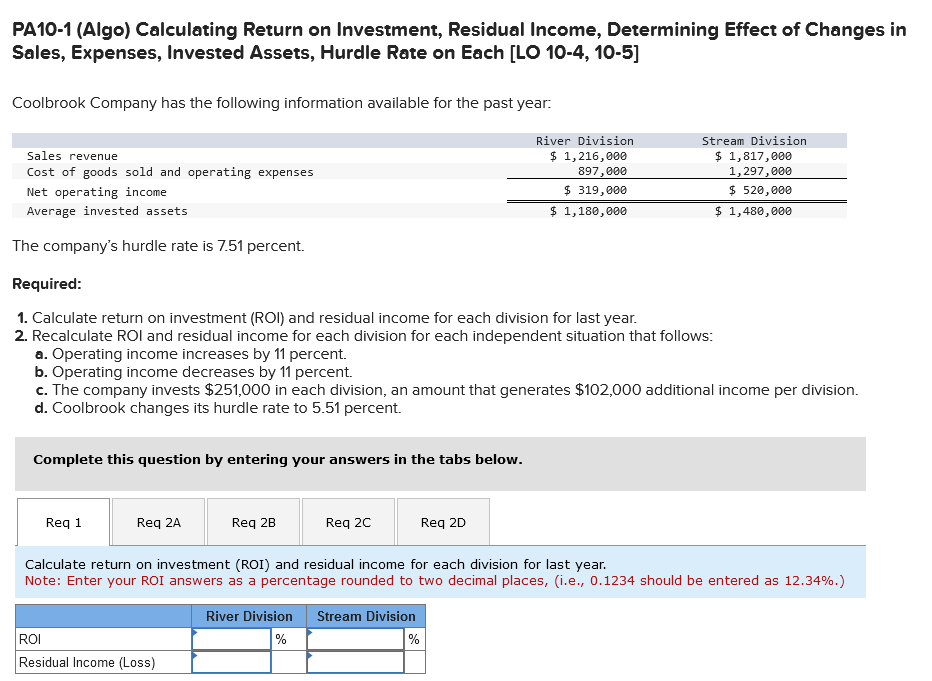Click the blue marker on River ROI cell
932x681 pixels.
click(195, 631)
